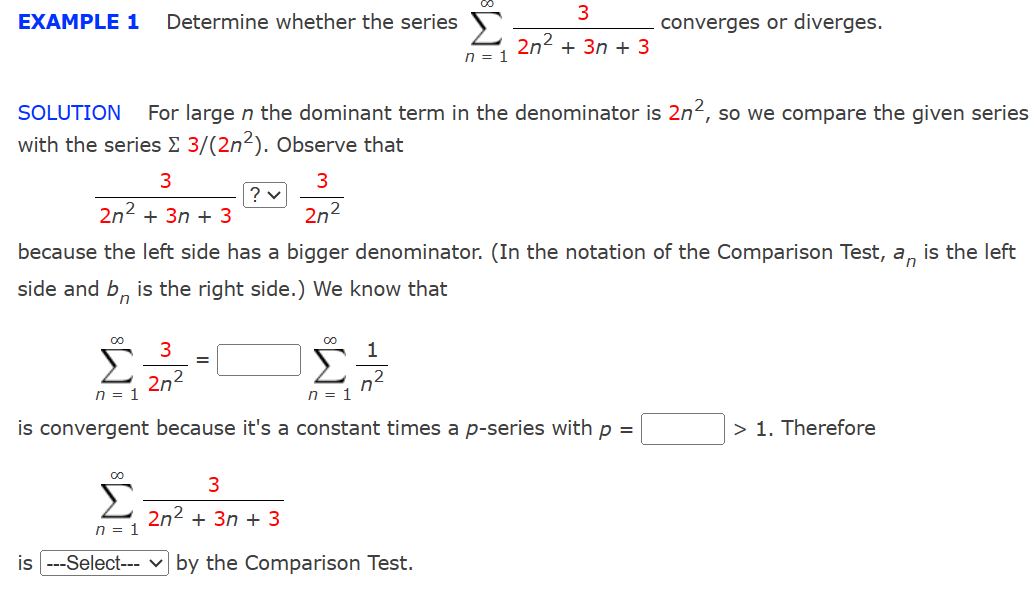Click the series term 3 over 2n²+3n+3
The width and height of the screenshot is (1036, 595).
click(x=213, y=498)
